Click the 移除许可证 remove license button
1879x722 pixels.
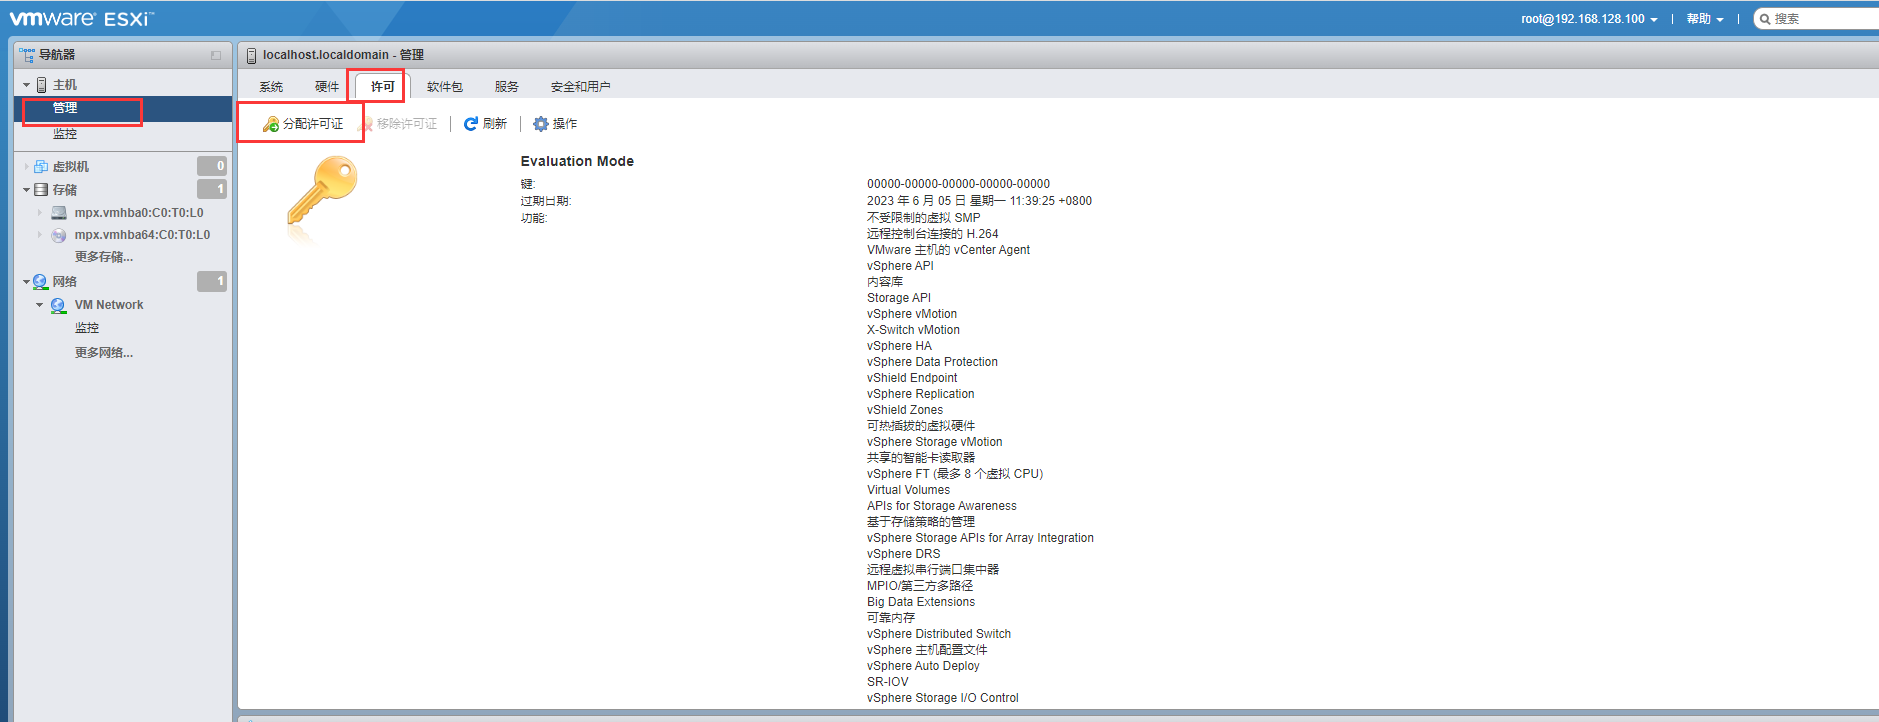[x=398, y=124]
